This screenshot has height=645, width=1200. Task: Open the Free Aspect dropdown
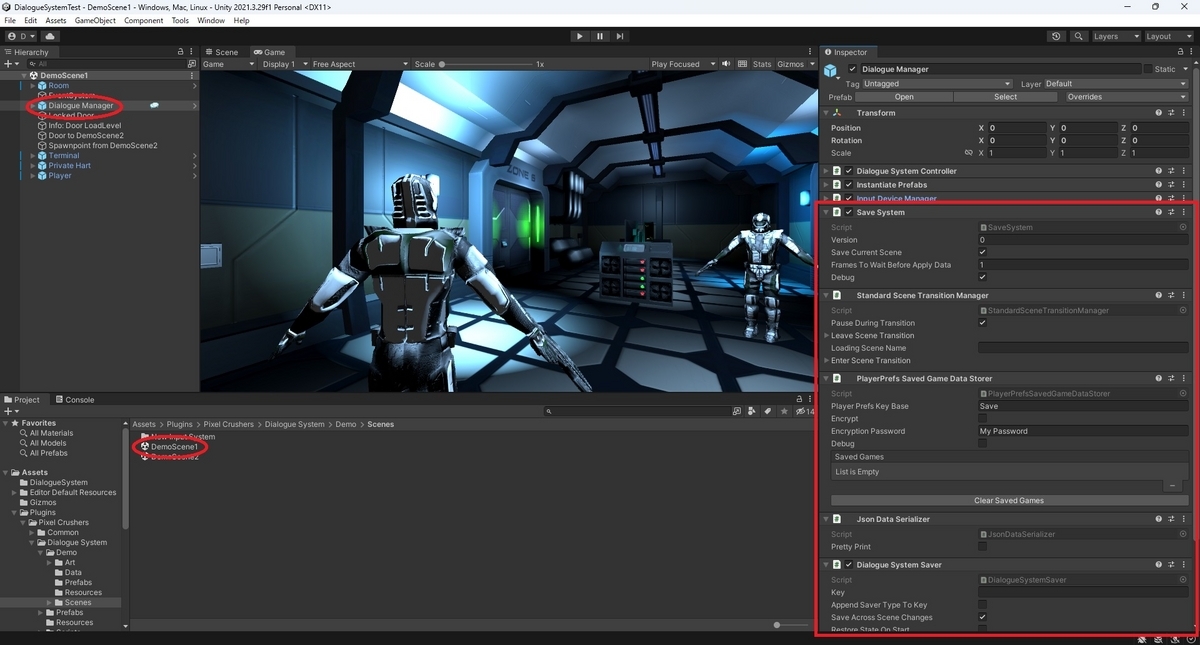[359, 64]
